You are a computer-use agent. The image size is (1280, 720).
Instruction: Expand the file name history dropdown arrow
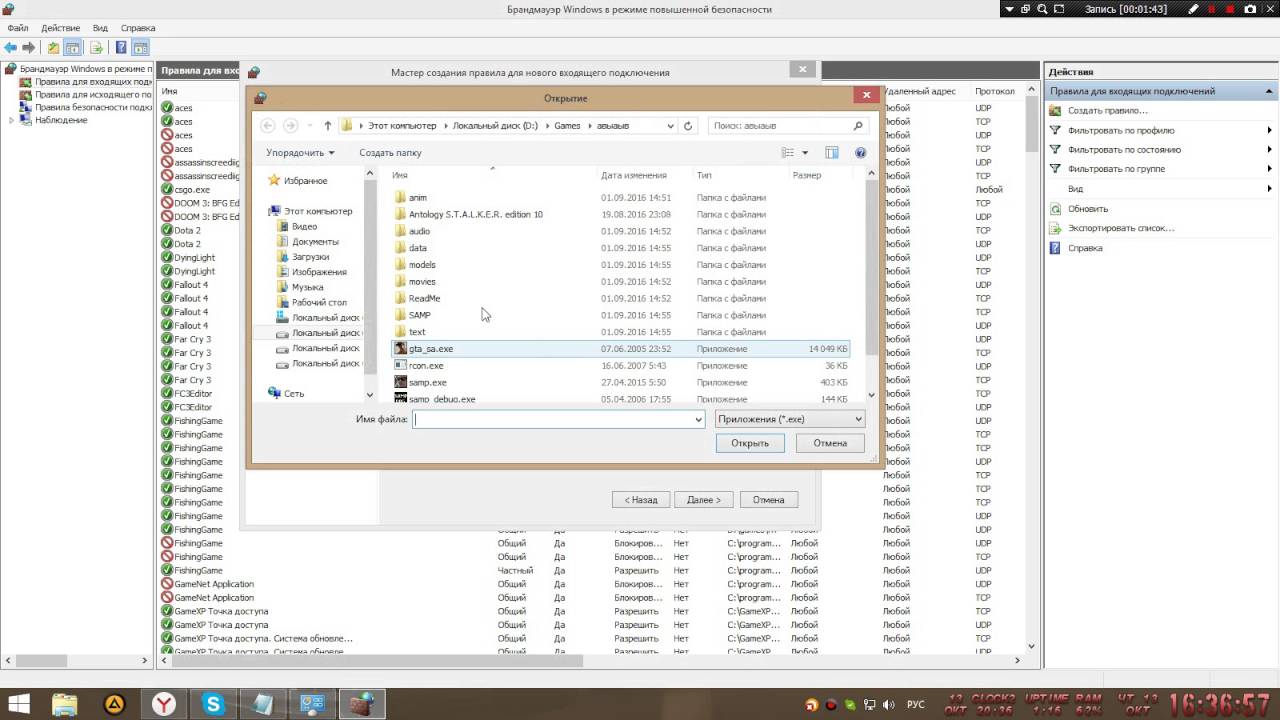tap(698, 420)
